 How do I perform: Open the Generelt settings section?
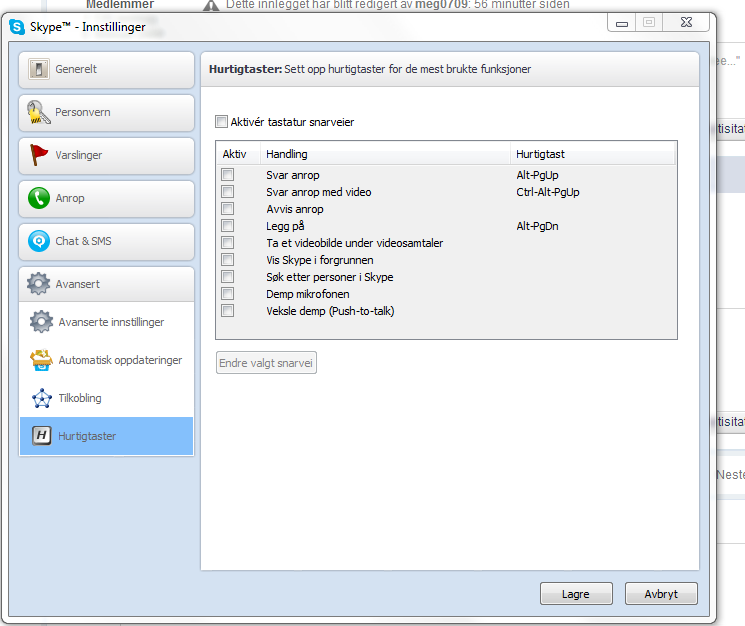pyautogui.click(x=106, y=69)
